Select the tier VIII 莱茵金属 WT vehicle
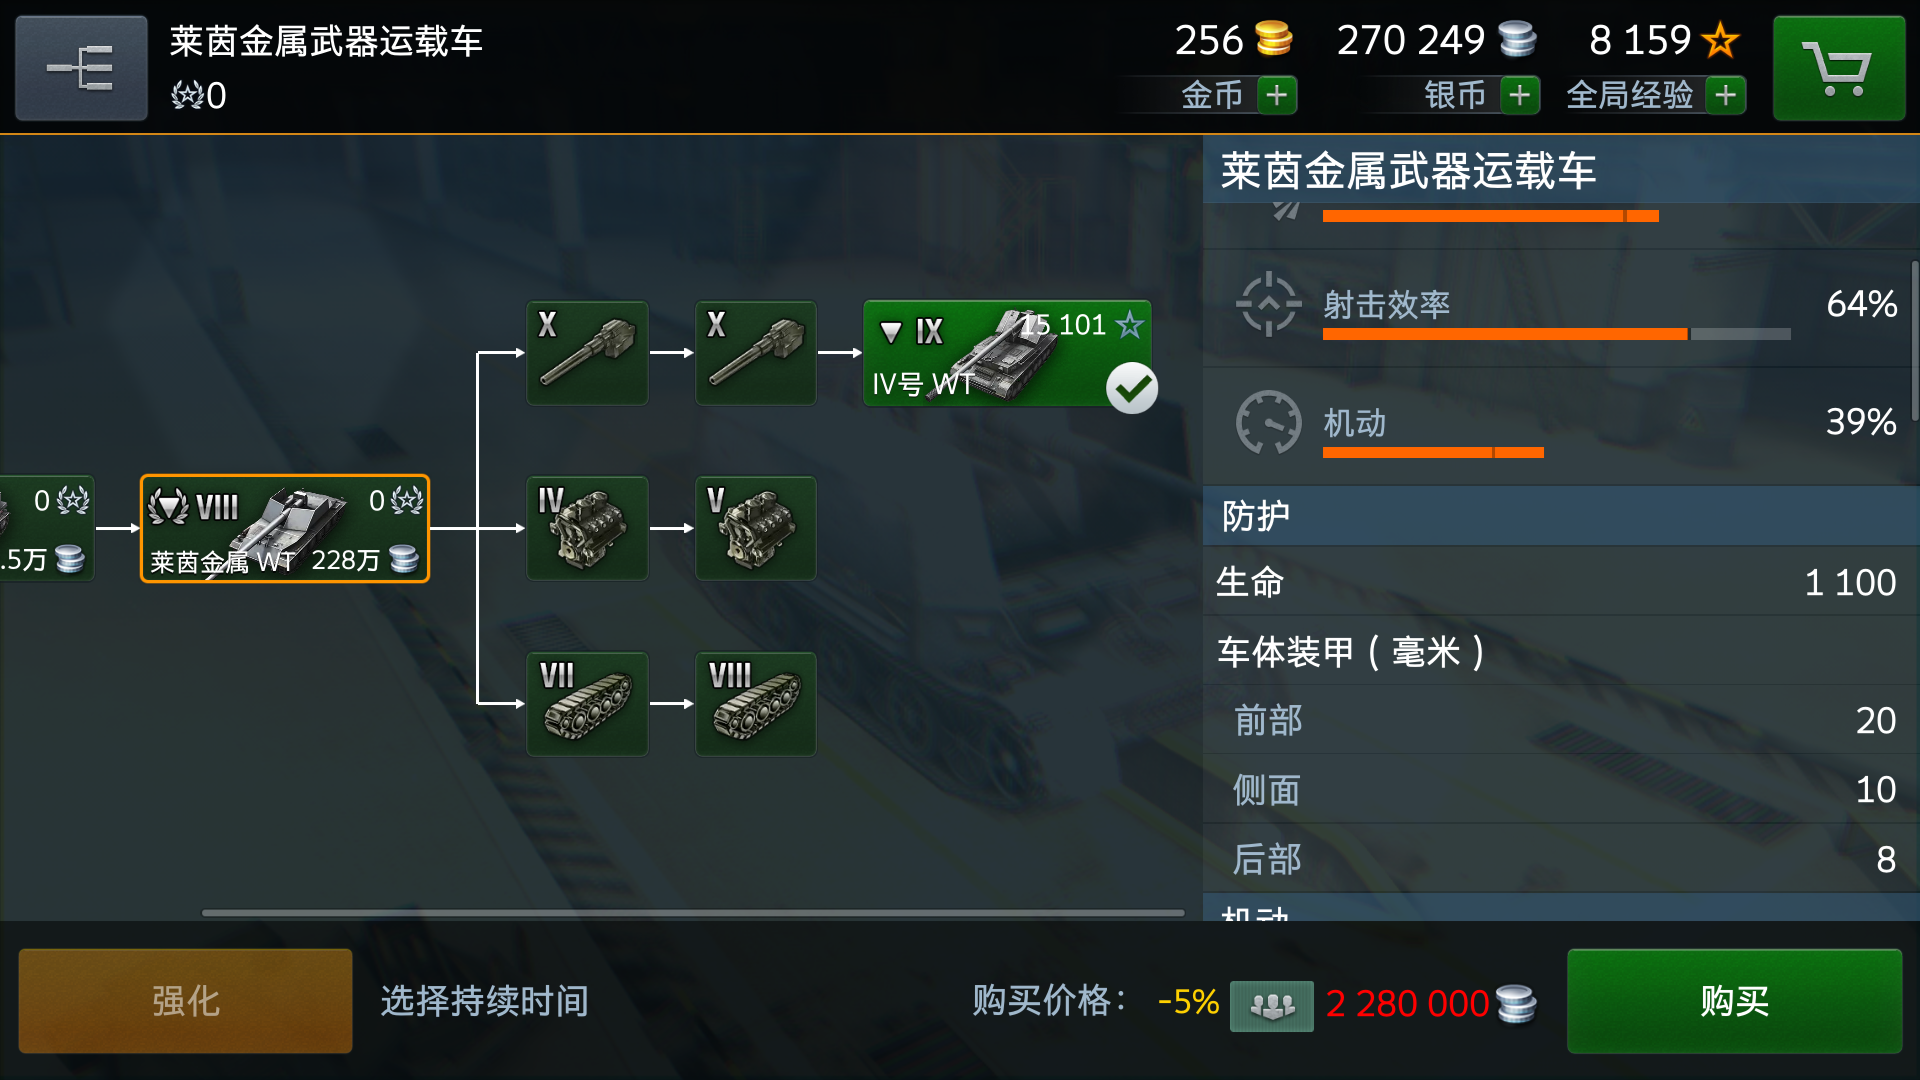 pyautogui.click(x=285, y=528)
